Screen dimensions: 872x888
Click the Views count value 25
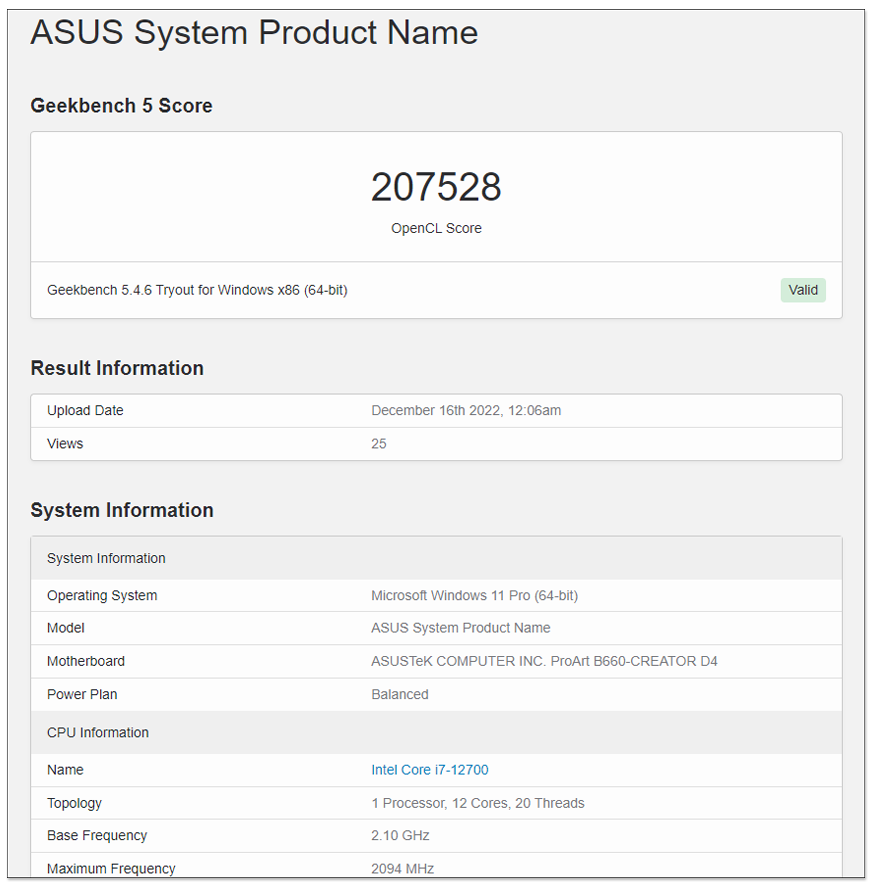[x=379, y=444]
